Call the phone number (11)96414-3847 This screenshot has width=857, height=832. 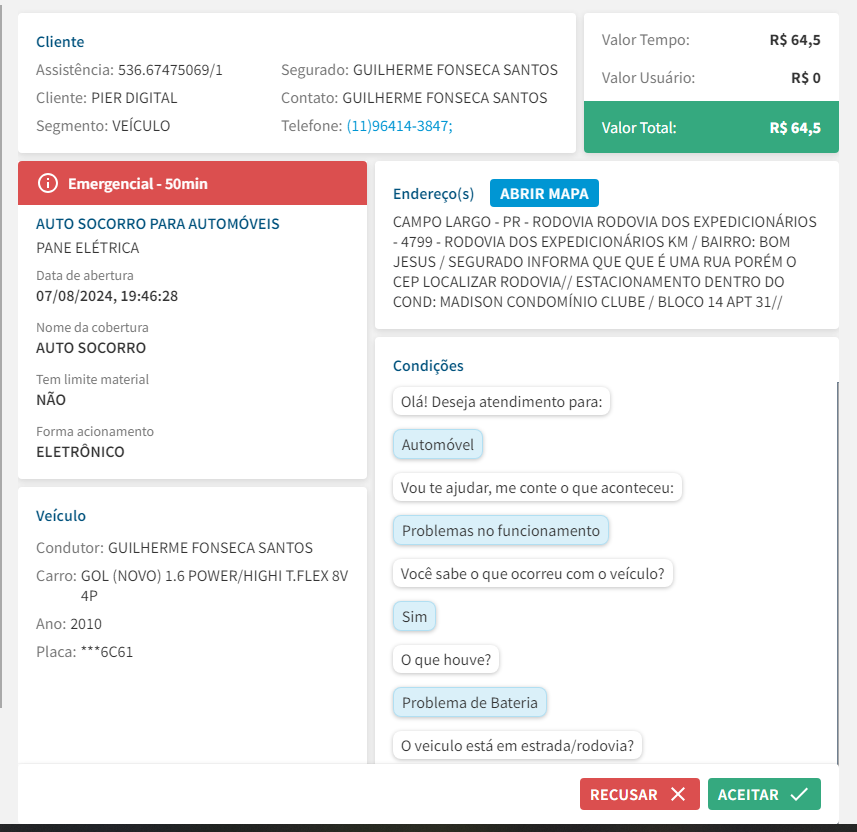pyautogui.click(x=399, y=126)
